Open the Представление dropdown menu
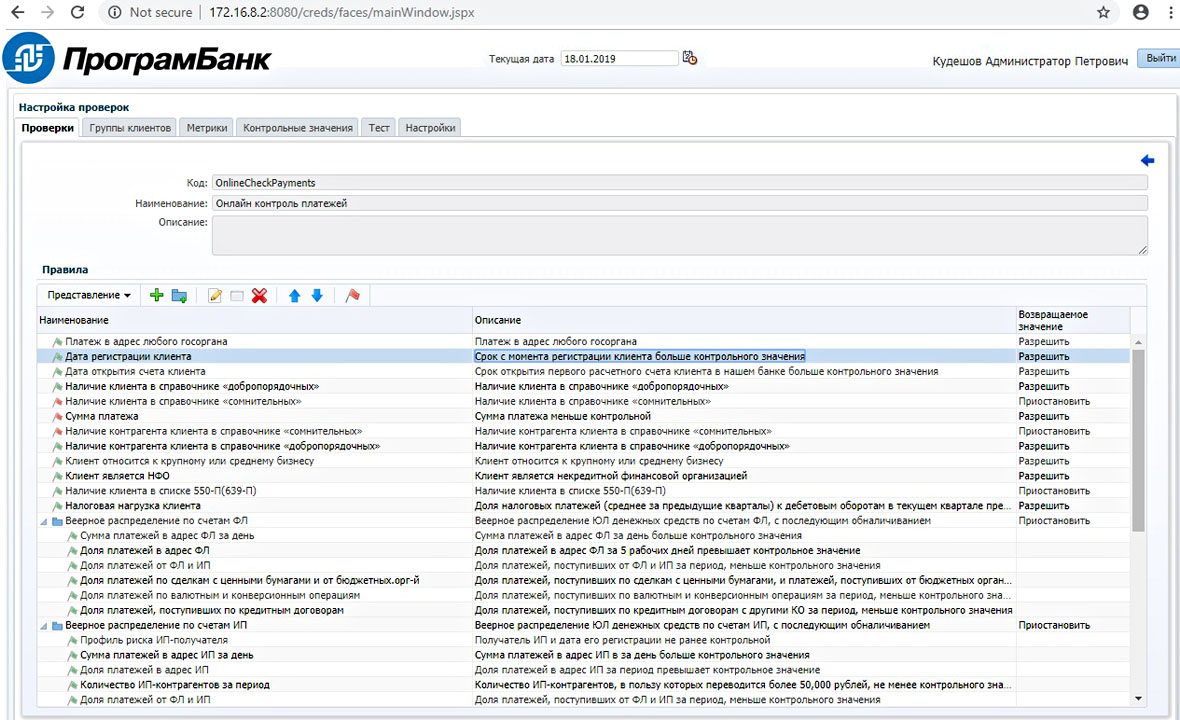This screenshot has height=720, width=1180. pos(89,295)
